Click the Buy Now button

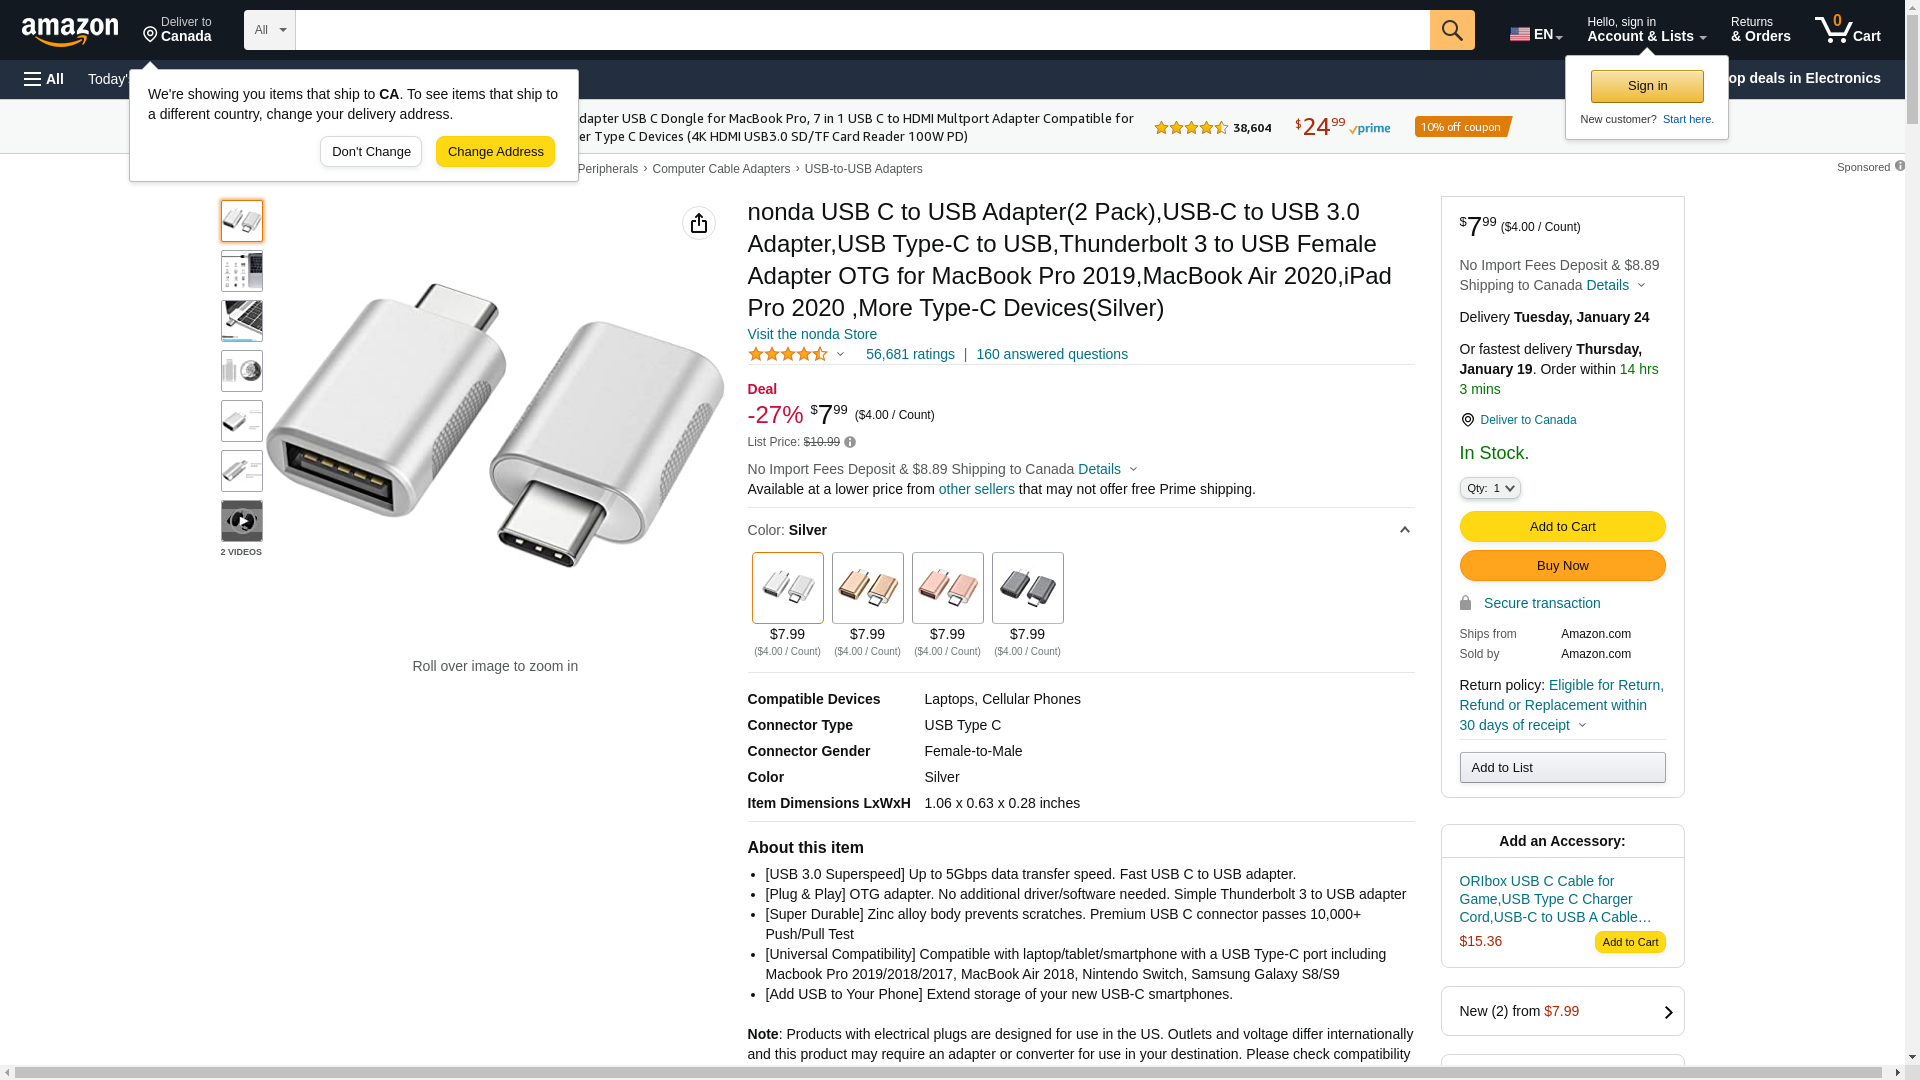tap(1562, 566)
